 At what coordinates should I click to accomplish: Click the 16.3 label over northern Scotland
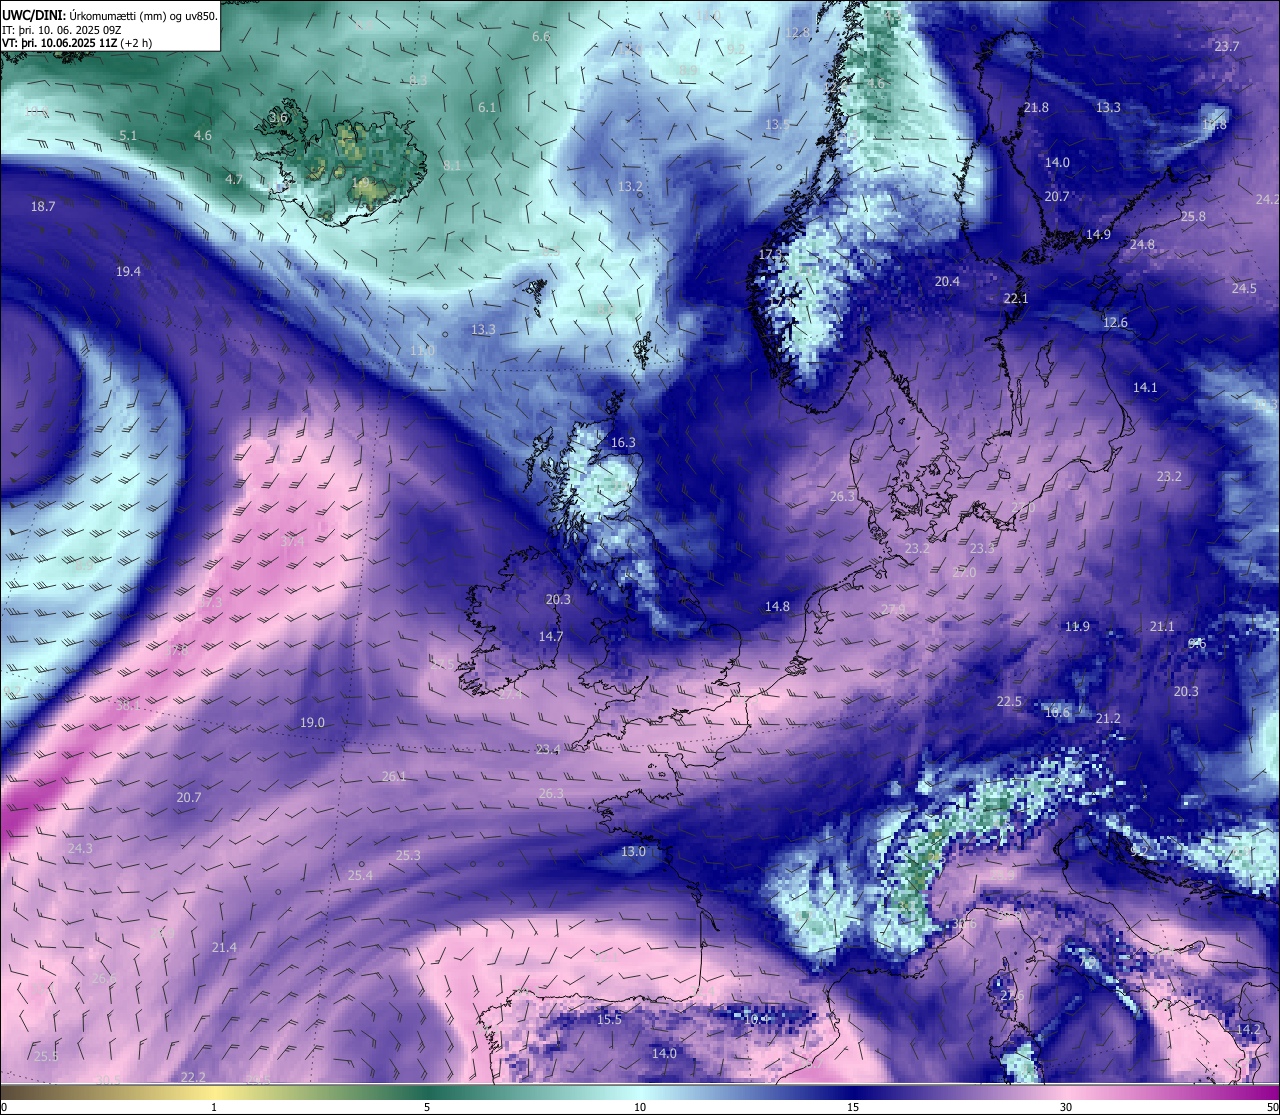click(623, 442)
